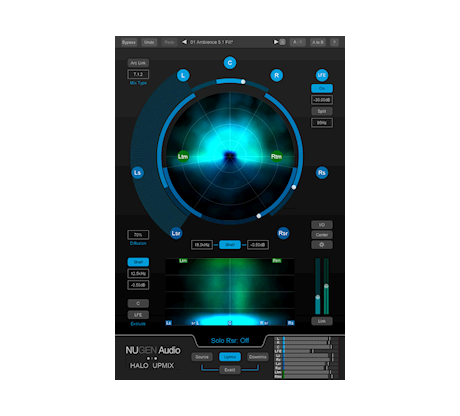Toggle the left Shelf filter button
The image size is (460, 416).
point(138,262)
